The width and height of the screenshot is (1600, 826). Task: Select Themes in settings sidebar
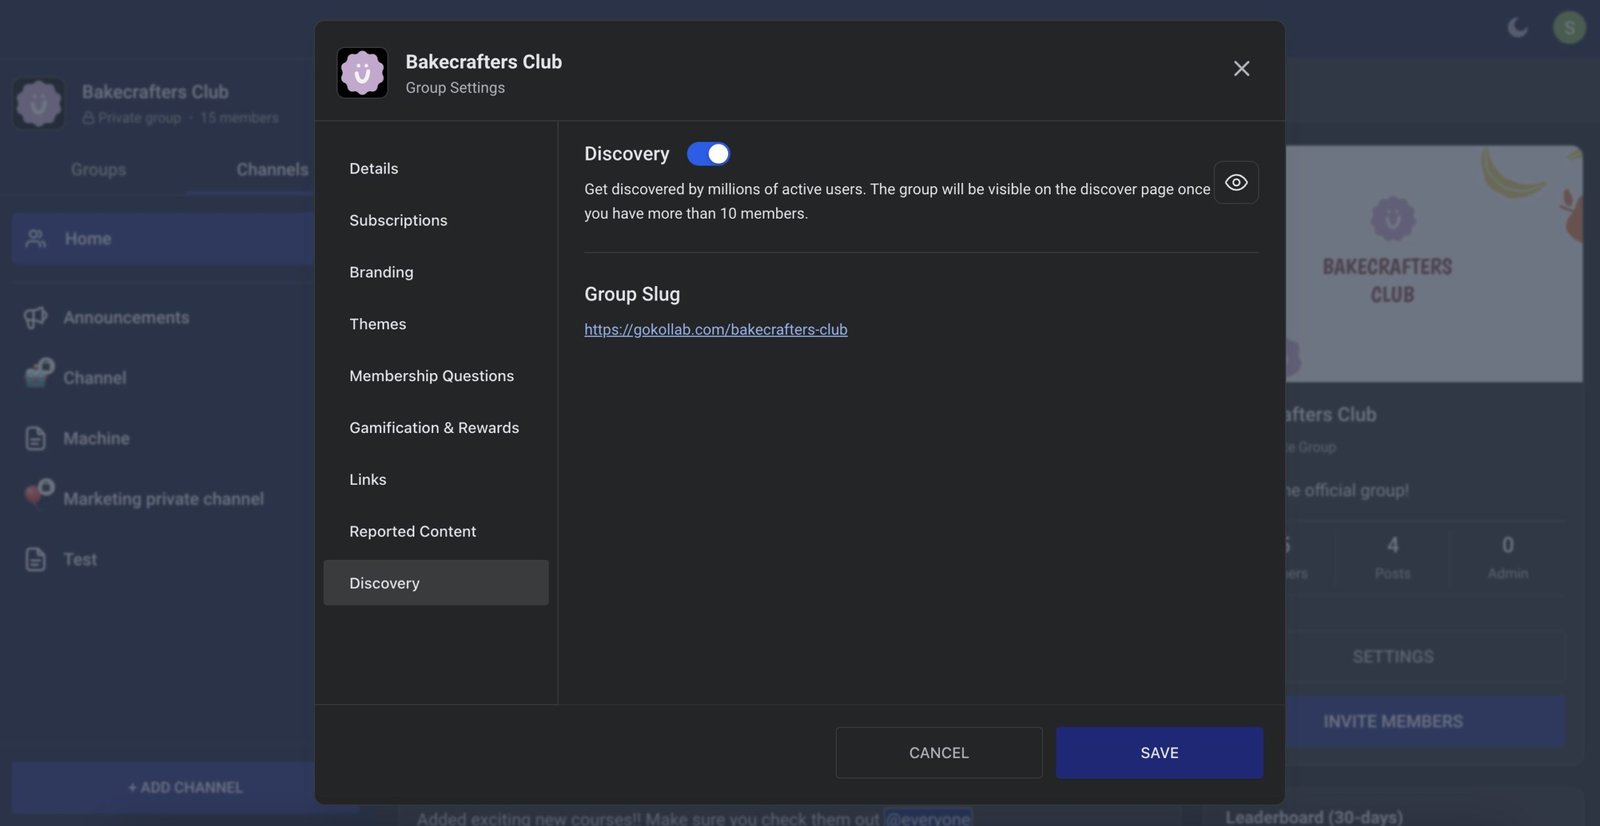(378, 325)
